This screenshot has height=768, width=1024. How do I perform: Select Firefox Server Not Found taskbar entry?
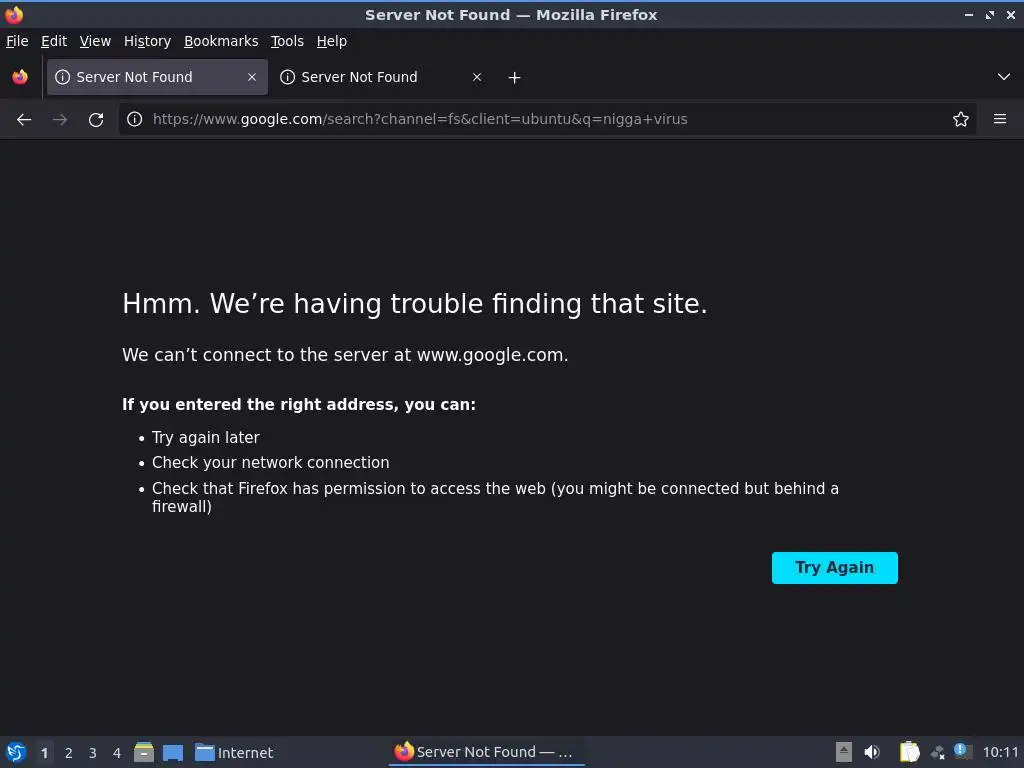[x=487, y=752]
